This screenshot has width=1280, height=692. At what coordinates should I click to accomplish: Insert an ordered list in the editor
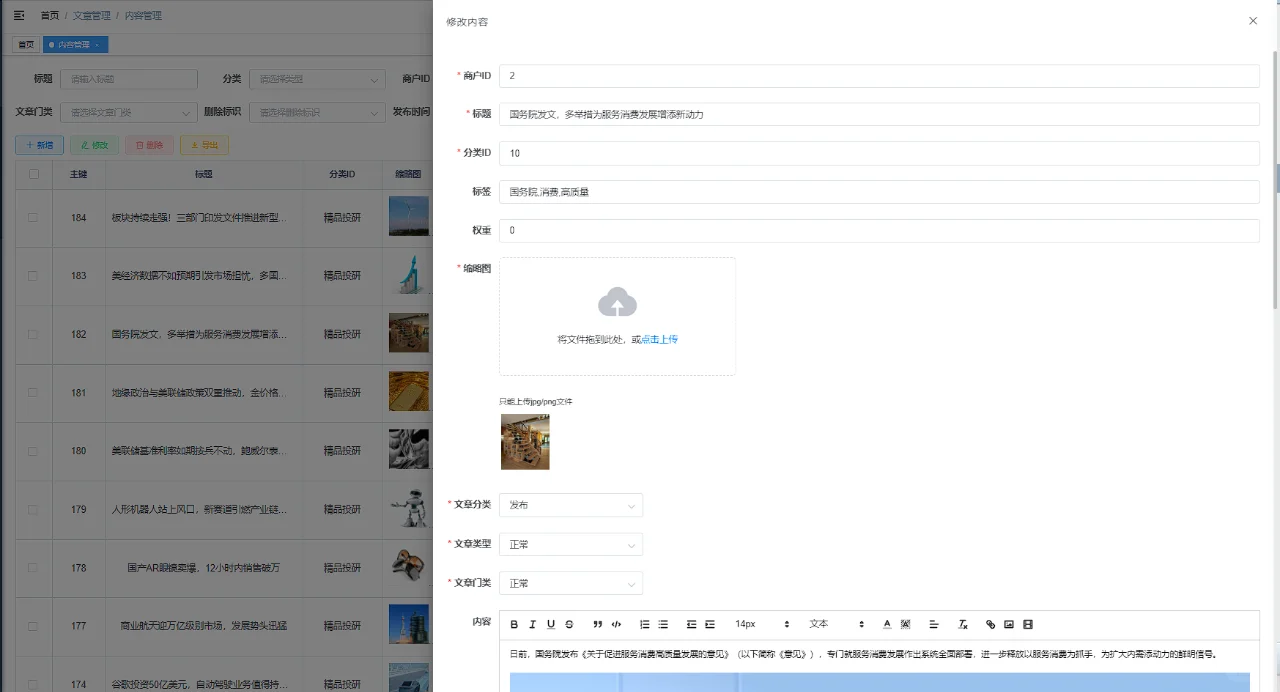[x=643, y=623]
